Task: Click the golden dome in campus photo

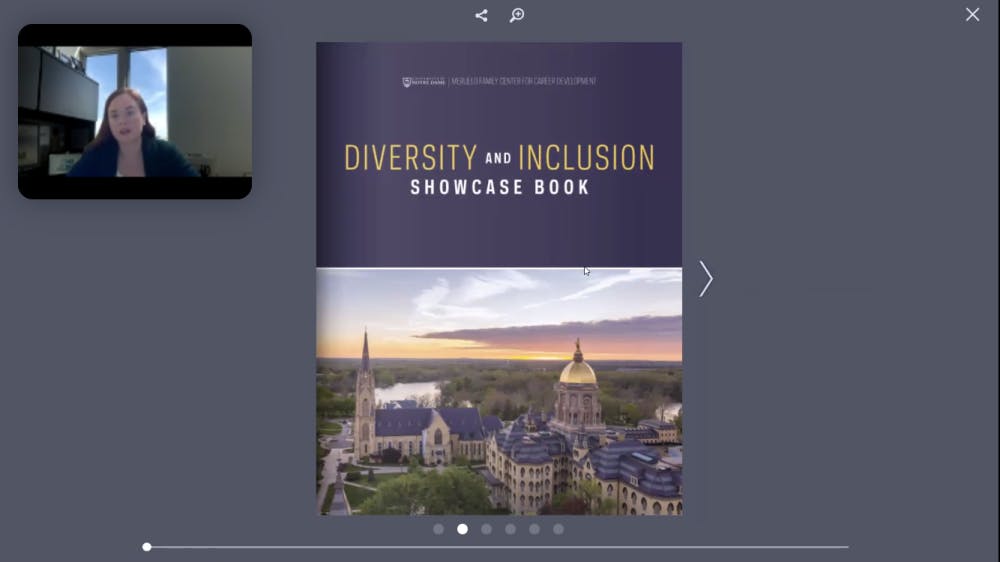Action: pyautogui.click(x=577, y=372)
